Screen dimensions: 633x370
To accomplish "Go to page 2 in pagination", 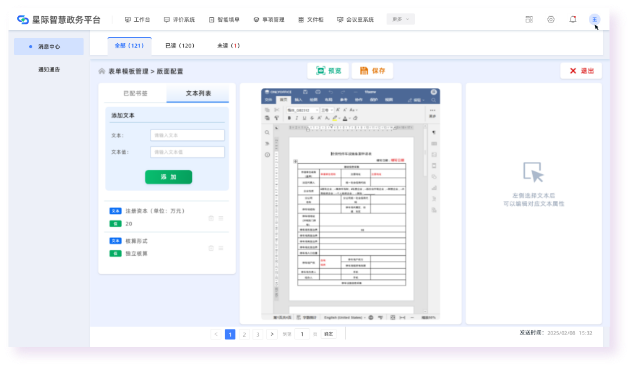I will point(244,334).
